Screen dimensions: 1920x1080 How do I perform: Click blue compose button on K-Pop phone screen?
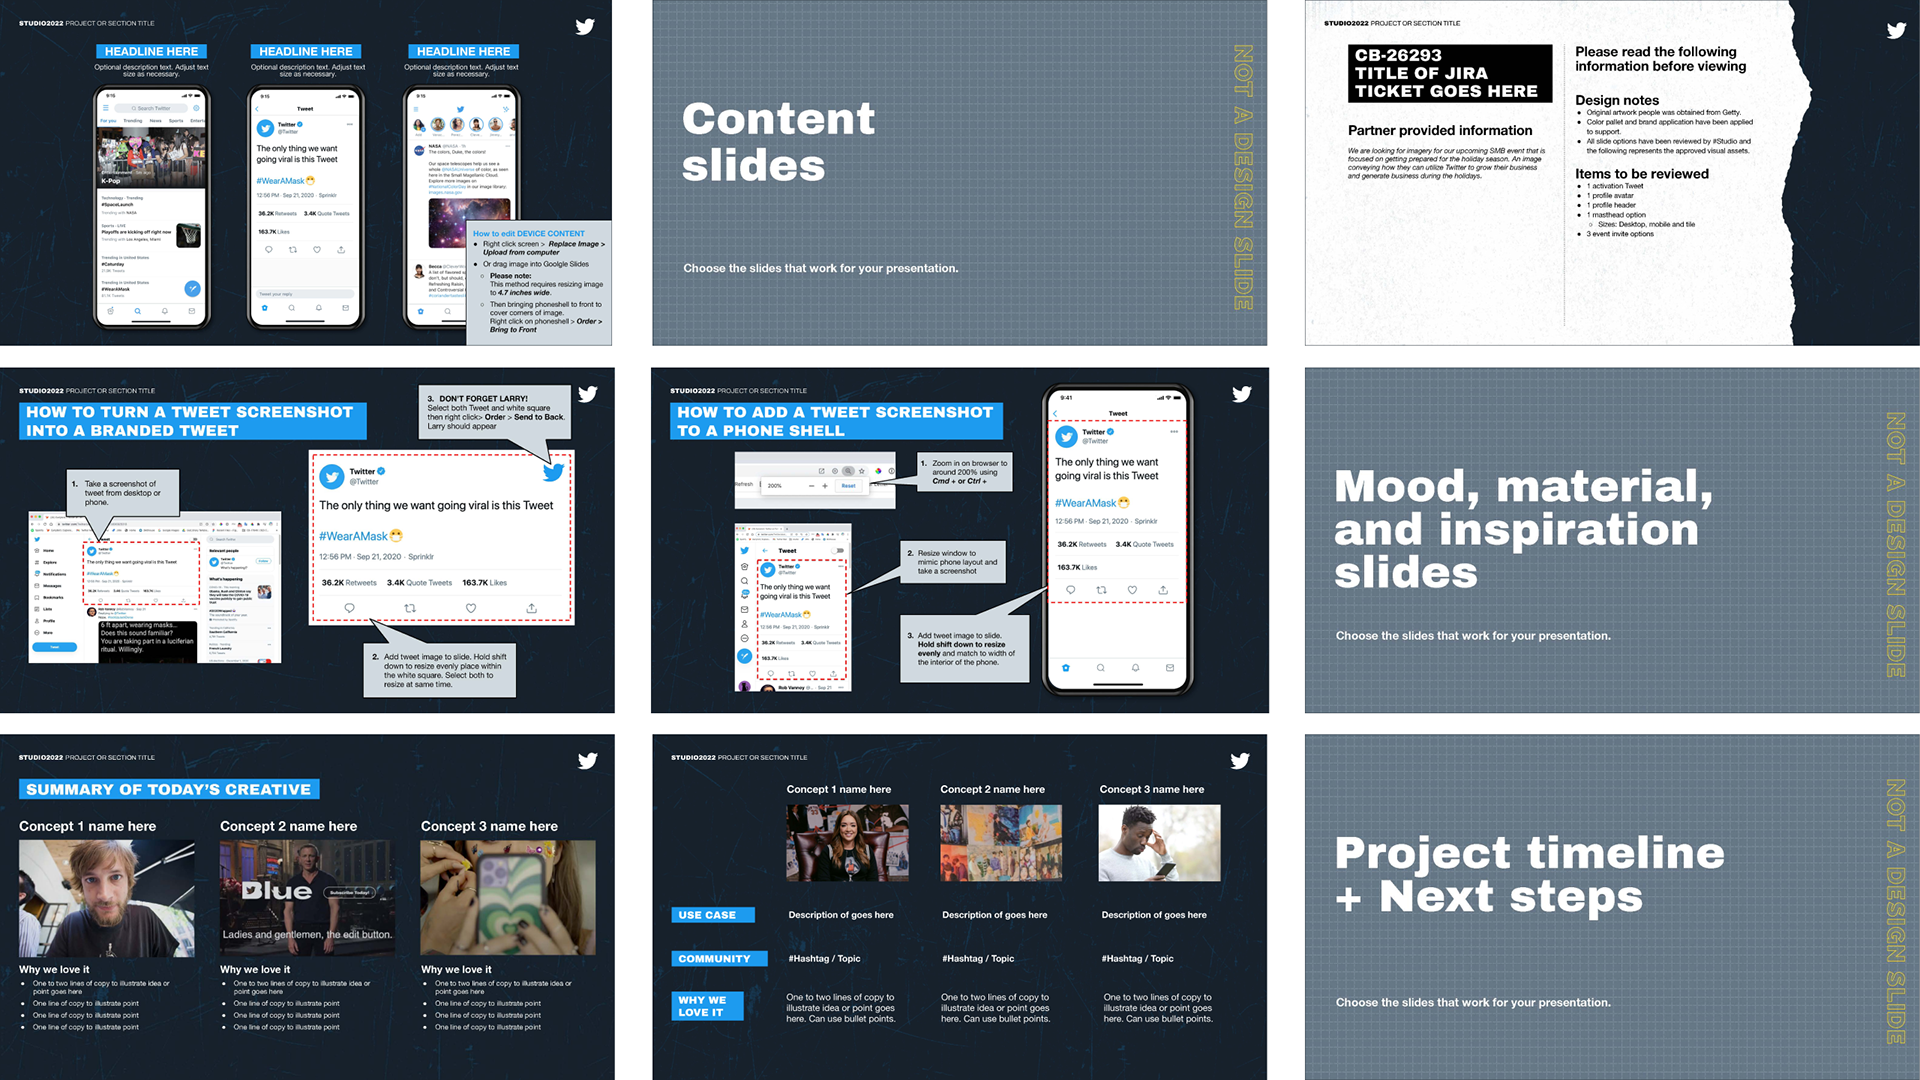coord(192,289)
